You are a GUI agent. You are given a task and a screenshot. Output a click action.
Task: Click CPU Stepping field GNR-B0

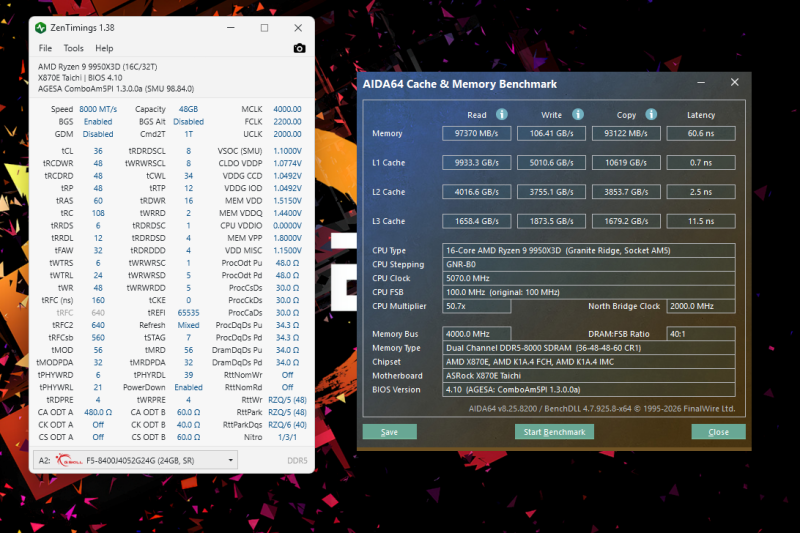(x=589, y=265)
